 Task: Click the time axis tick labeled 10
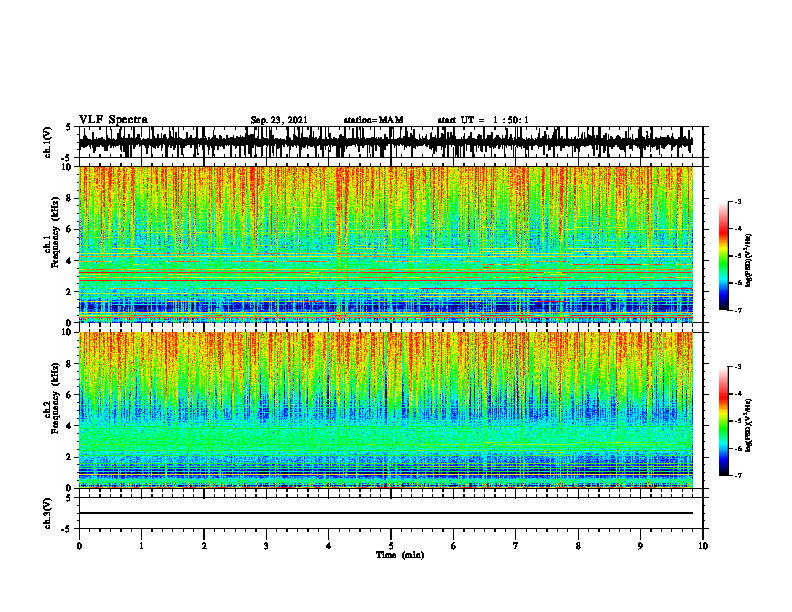tap(703, 546)
